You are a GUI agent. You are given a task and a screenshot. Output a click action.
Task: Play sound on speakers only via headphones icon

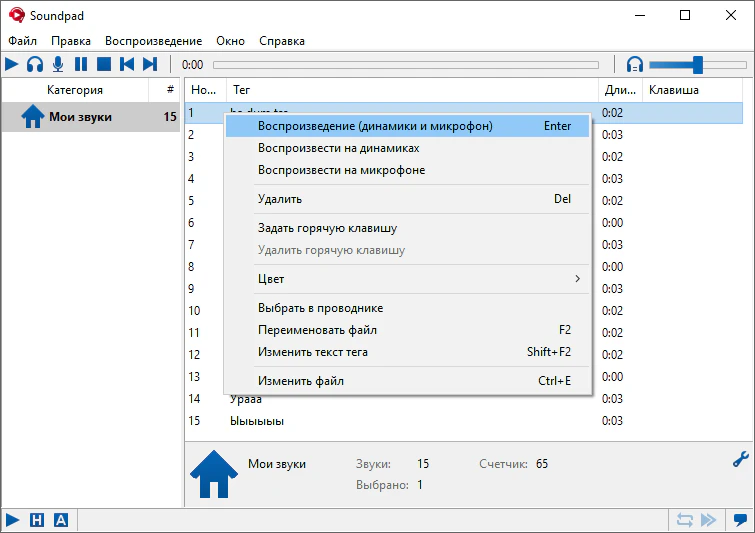[35, 64]
